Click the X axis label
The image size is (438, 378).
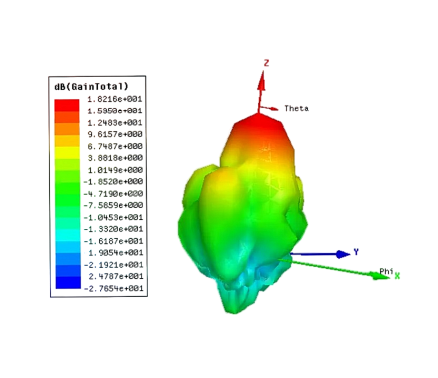[397, 276]
